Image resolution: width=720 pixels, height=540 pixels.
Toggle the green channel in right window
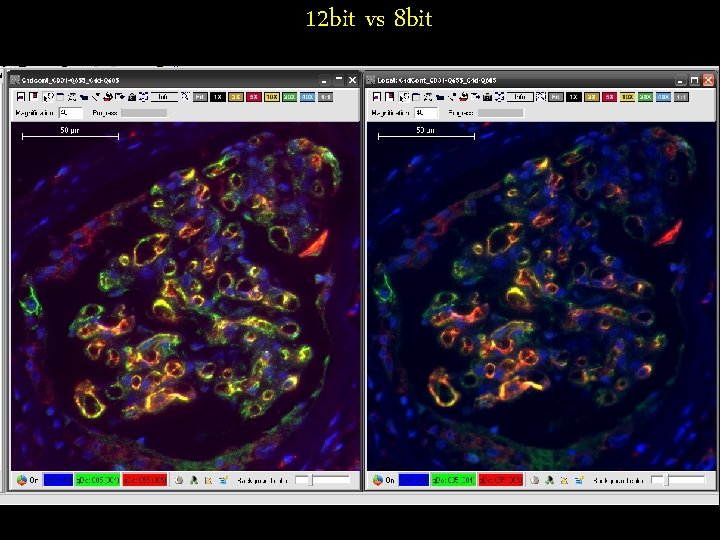(x=453, y=480)
